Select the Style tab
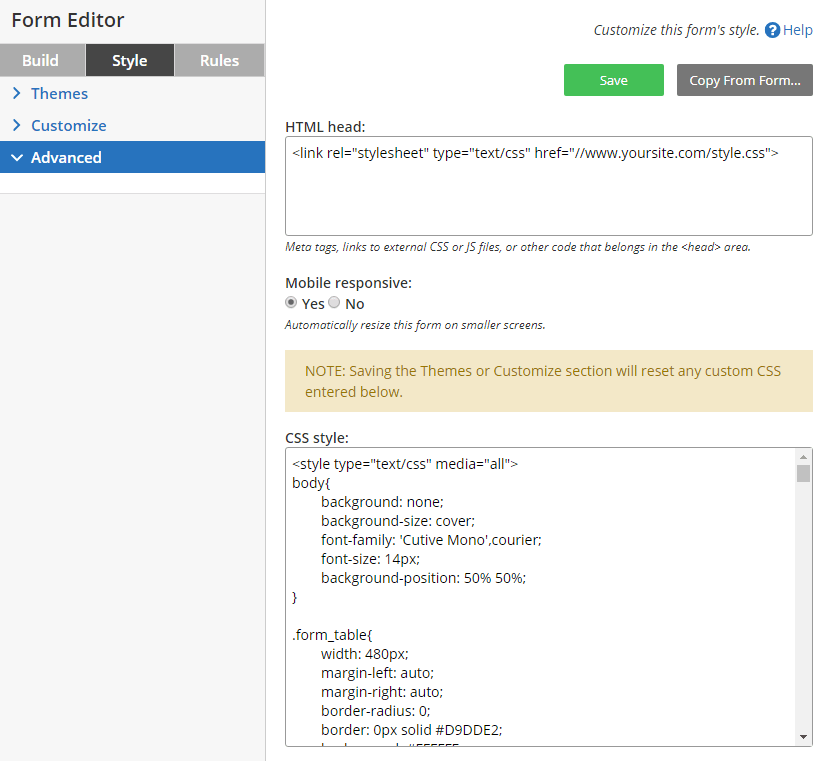 pyautogui.click(x=129, y=60)
